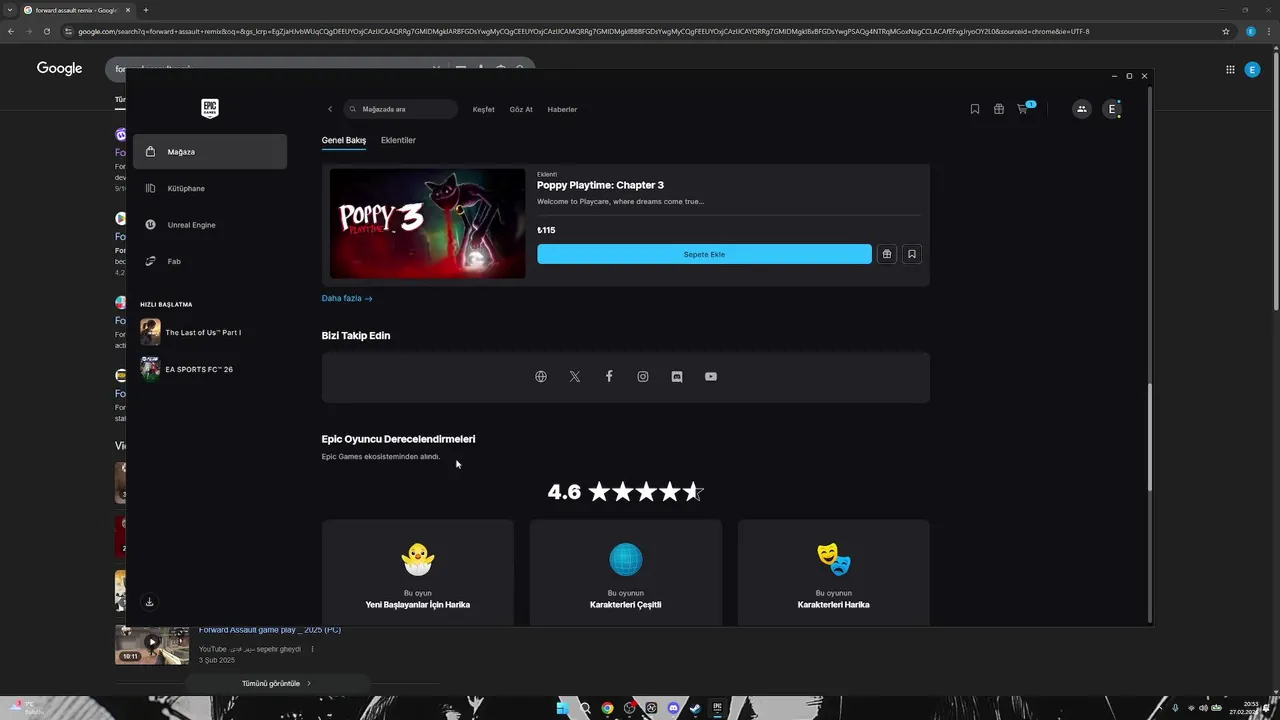Open the Instagram social icon

(x=643, y=377)
